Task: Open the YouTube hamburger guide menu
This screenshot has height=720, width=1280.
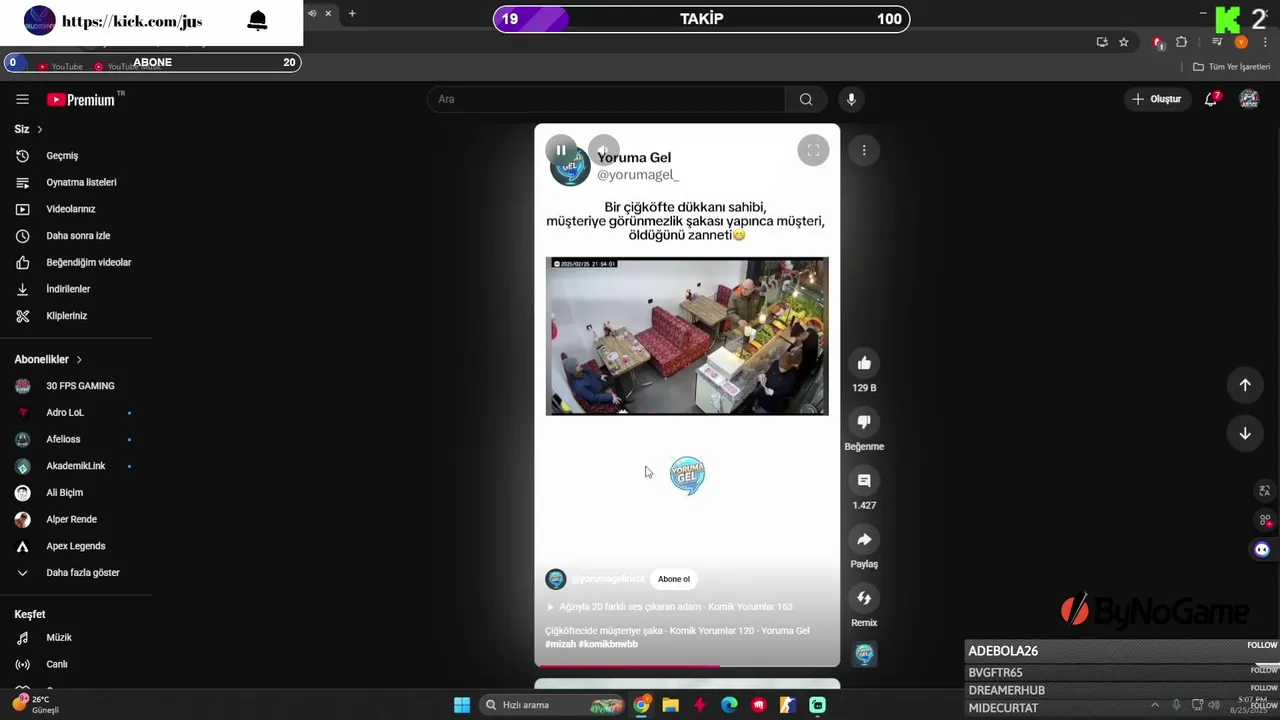Action: pos(22,99)
